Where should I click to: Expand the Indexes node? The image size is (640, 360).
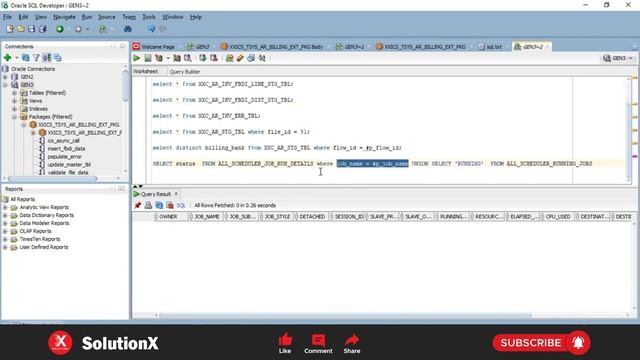(x=15, y=109)
